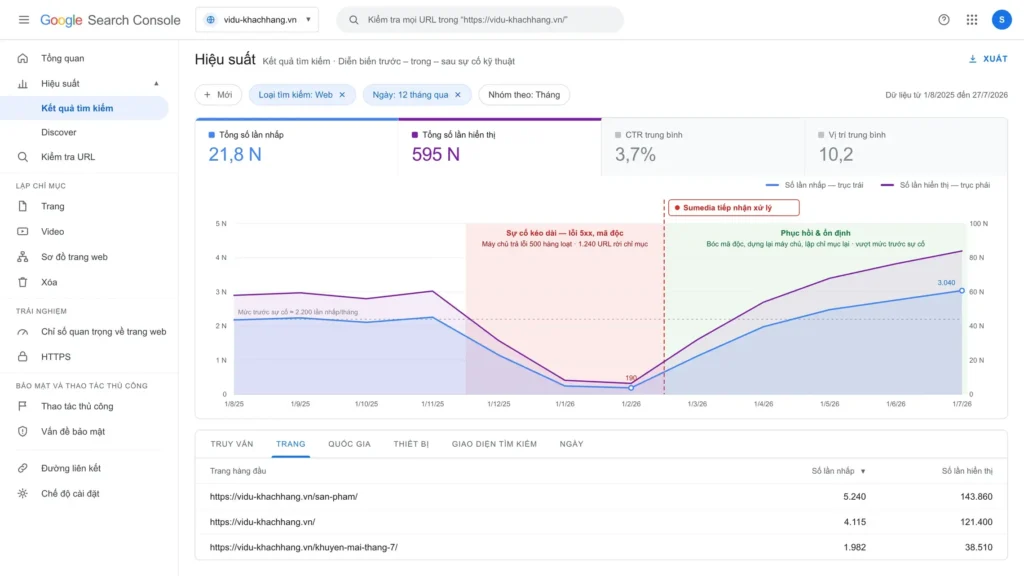The width and height of the screenshot is (1024, 576).
Task: Enable the CTR trung bình metric card
Action: [x=703, y=147]
